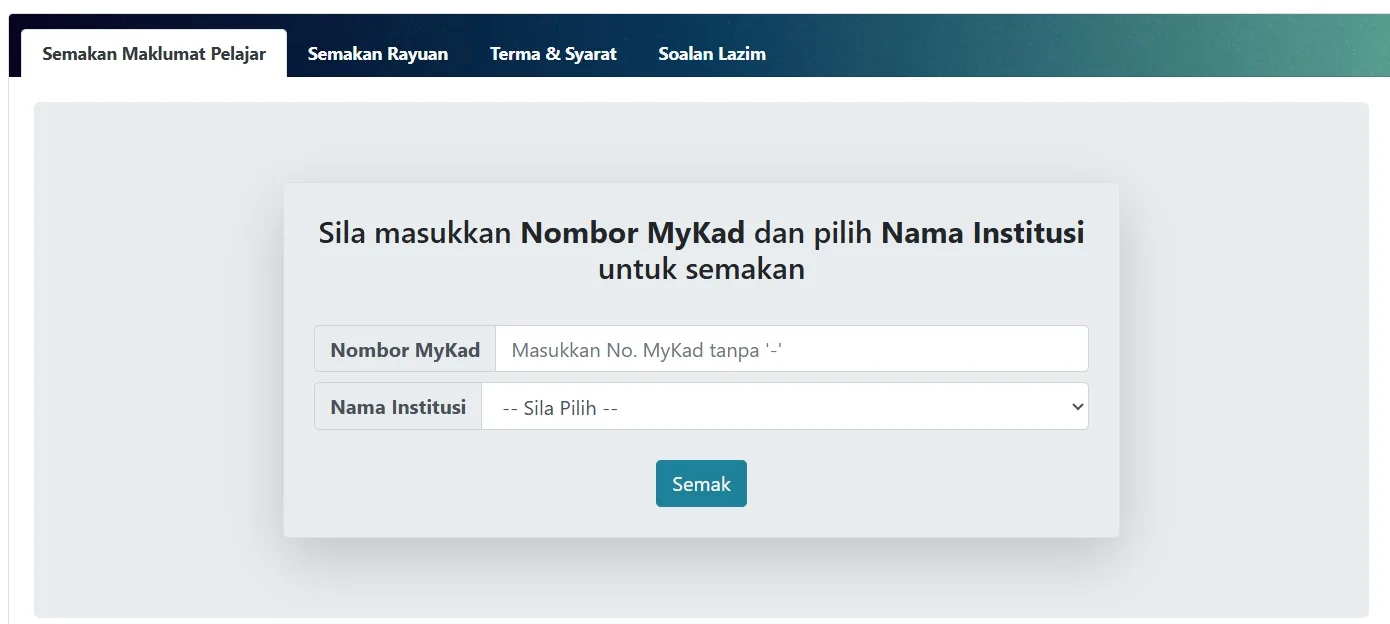
Task: Click the Nombor MyKad field label
Action: pos(405,349)
